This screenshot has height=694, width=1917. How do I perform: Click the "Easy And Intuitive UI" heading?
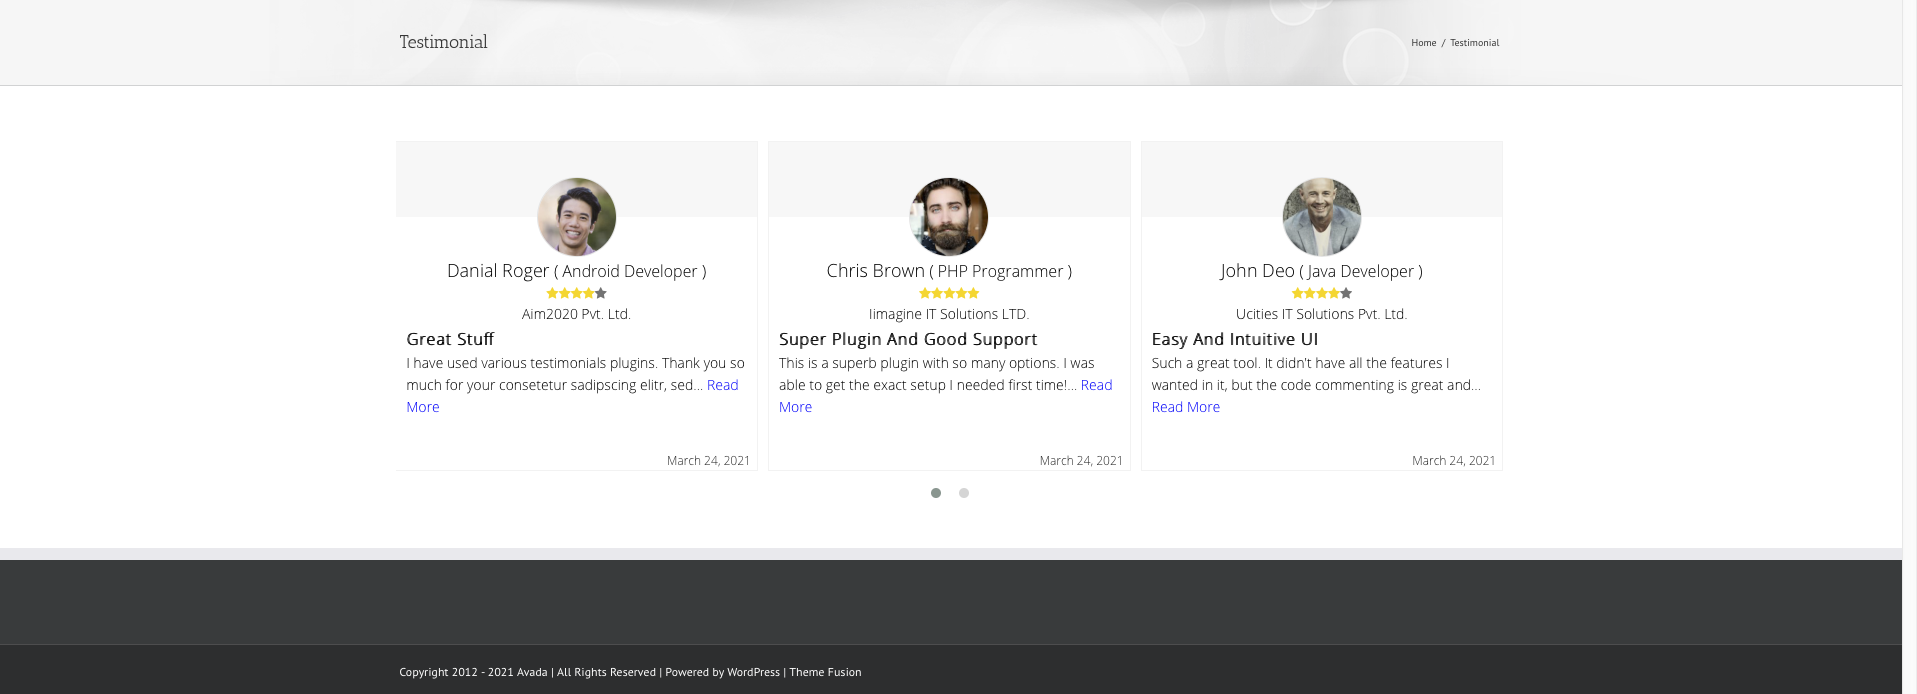[x=1234, y=339]
